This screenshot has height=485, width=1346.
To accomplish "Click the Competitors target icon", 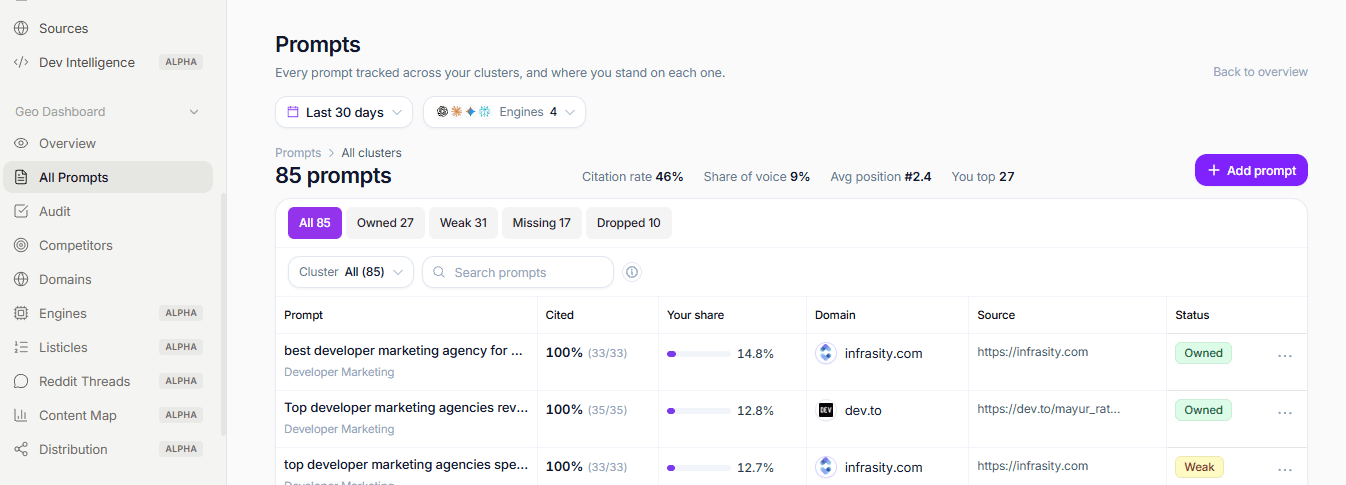I will click(21, 245).
